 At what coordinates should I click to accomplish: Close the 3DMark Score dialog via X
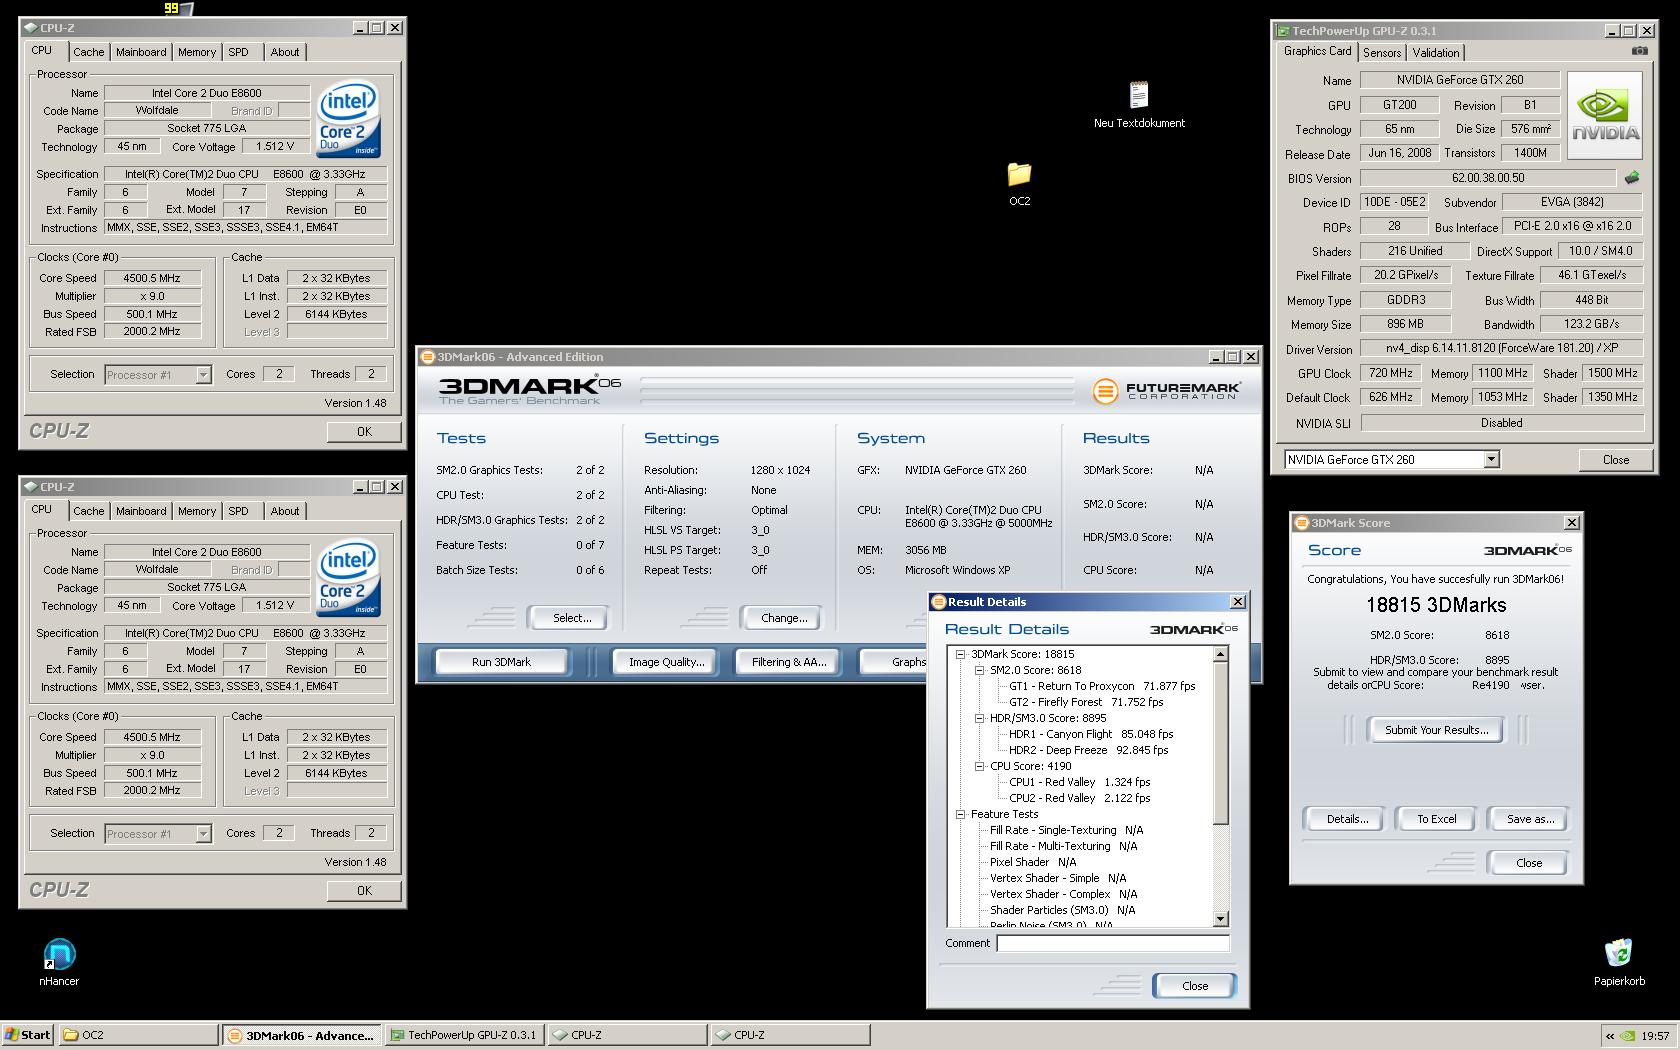tap(1571, 523)
